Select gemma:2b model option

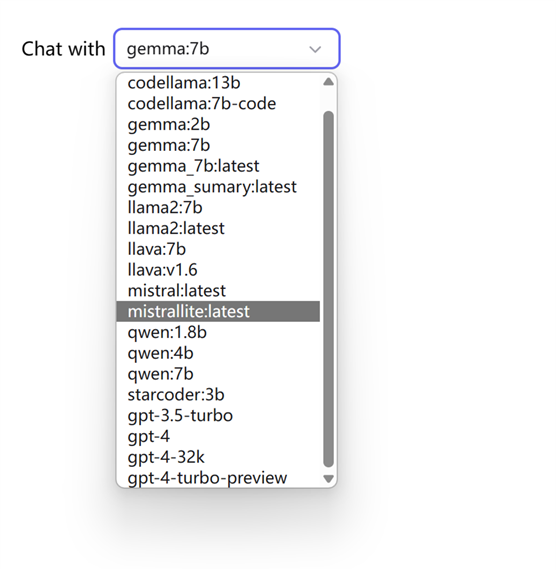tap(218, 124)
